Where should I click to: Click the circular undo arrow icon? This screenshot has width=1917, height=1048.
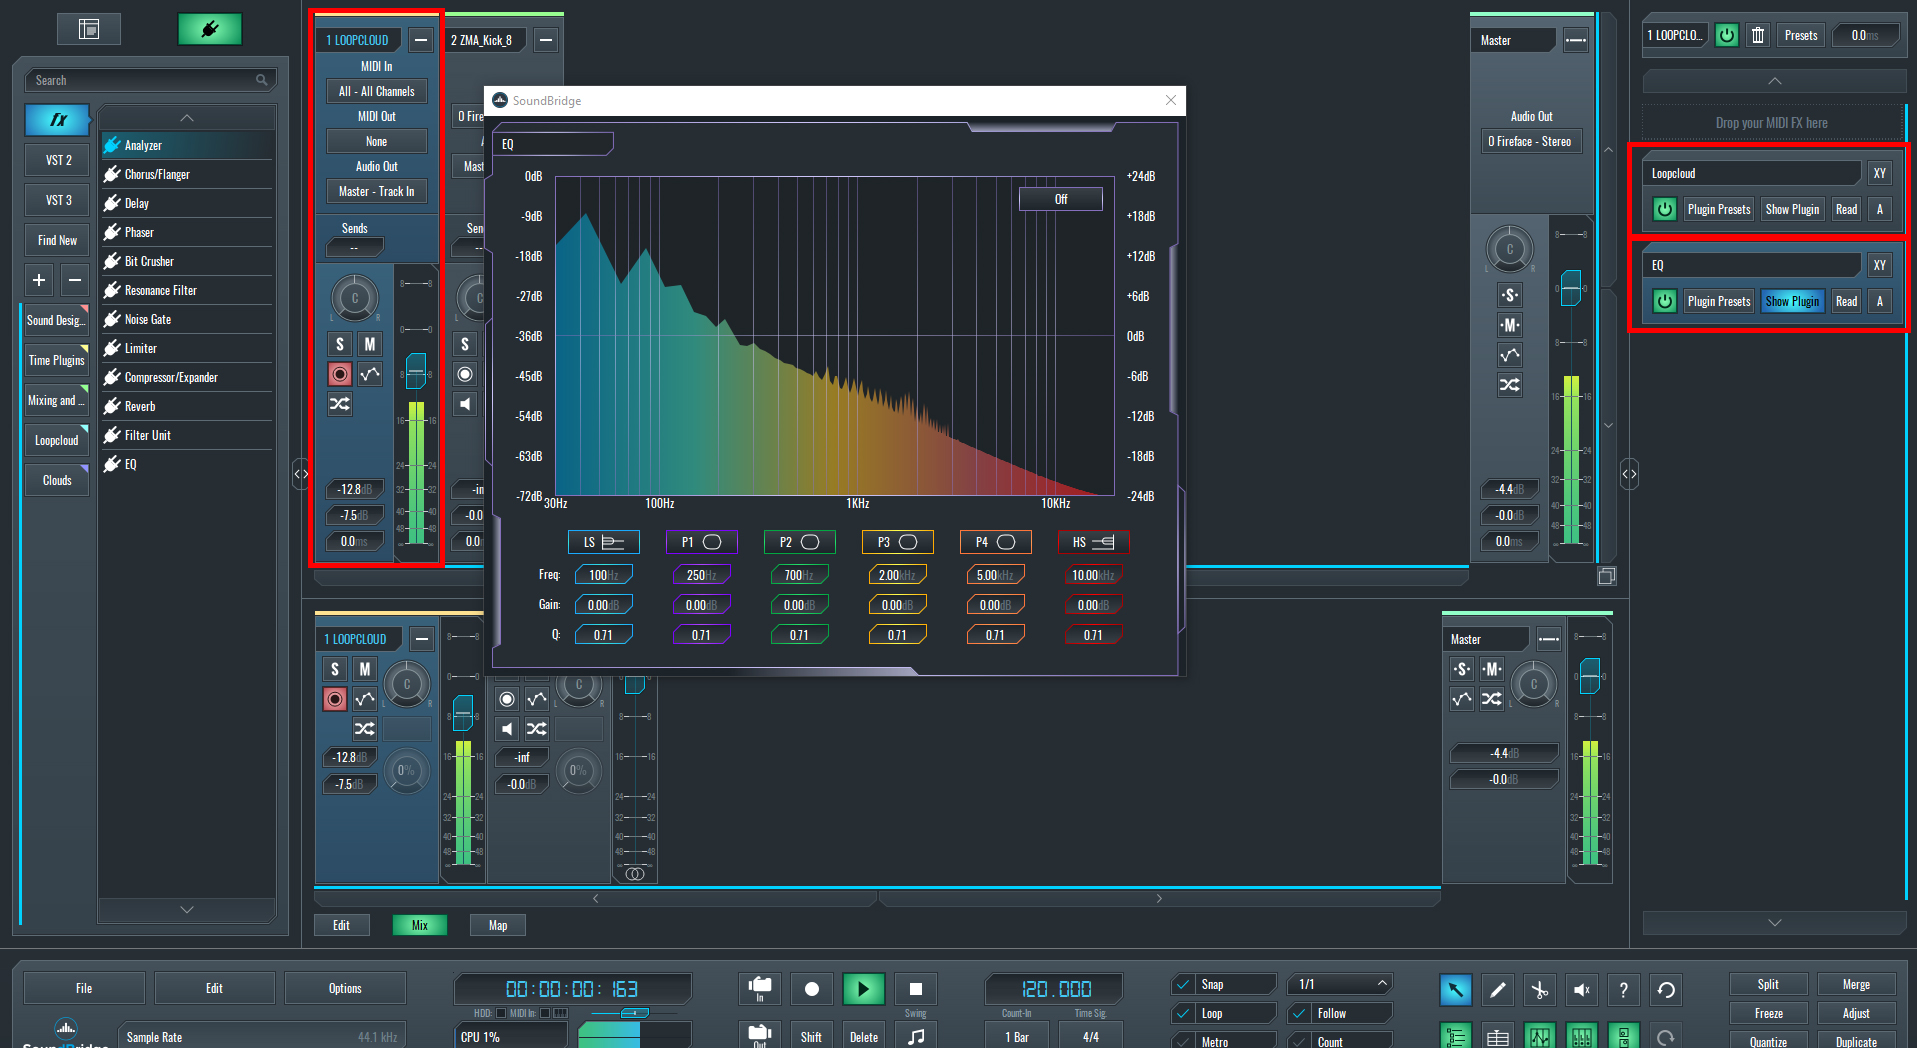(1666, 990)
